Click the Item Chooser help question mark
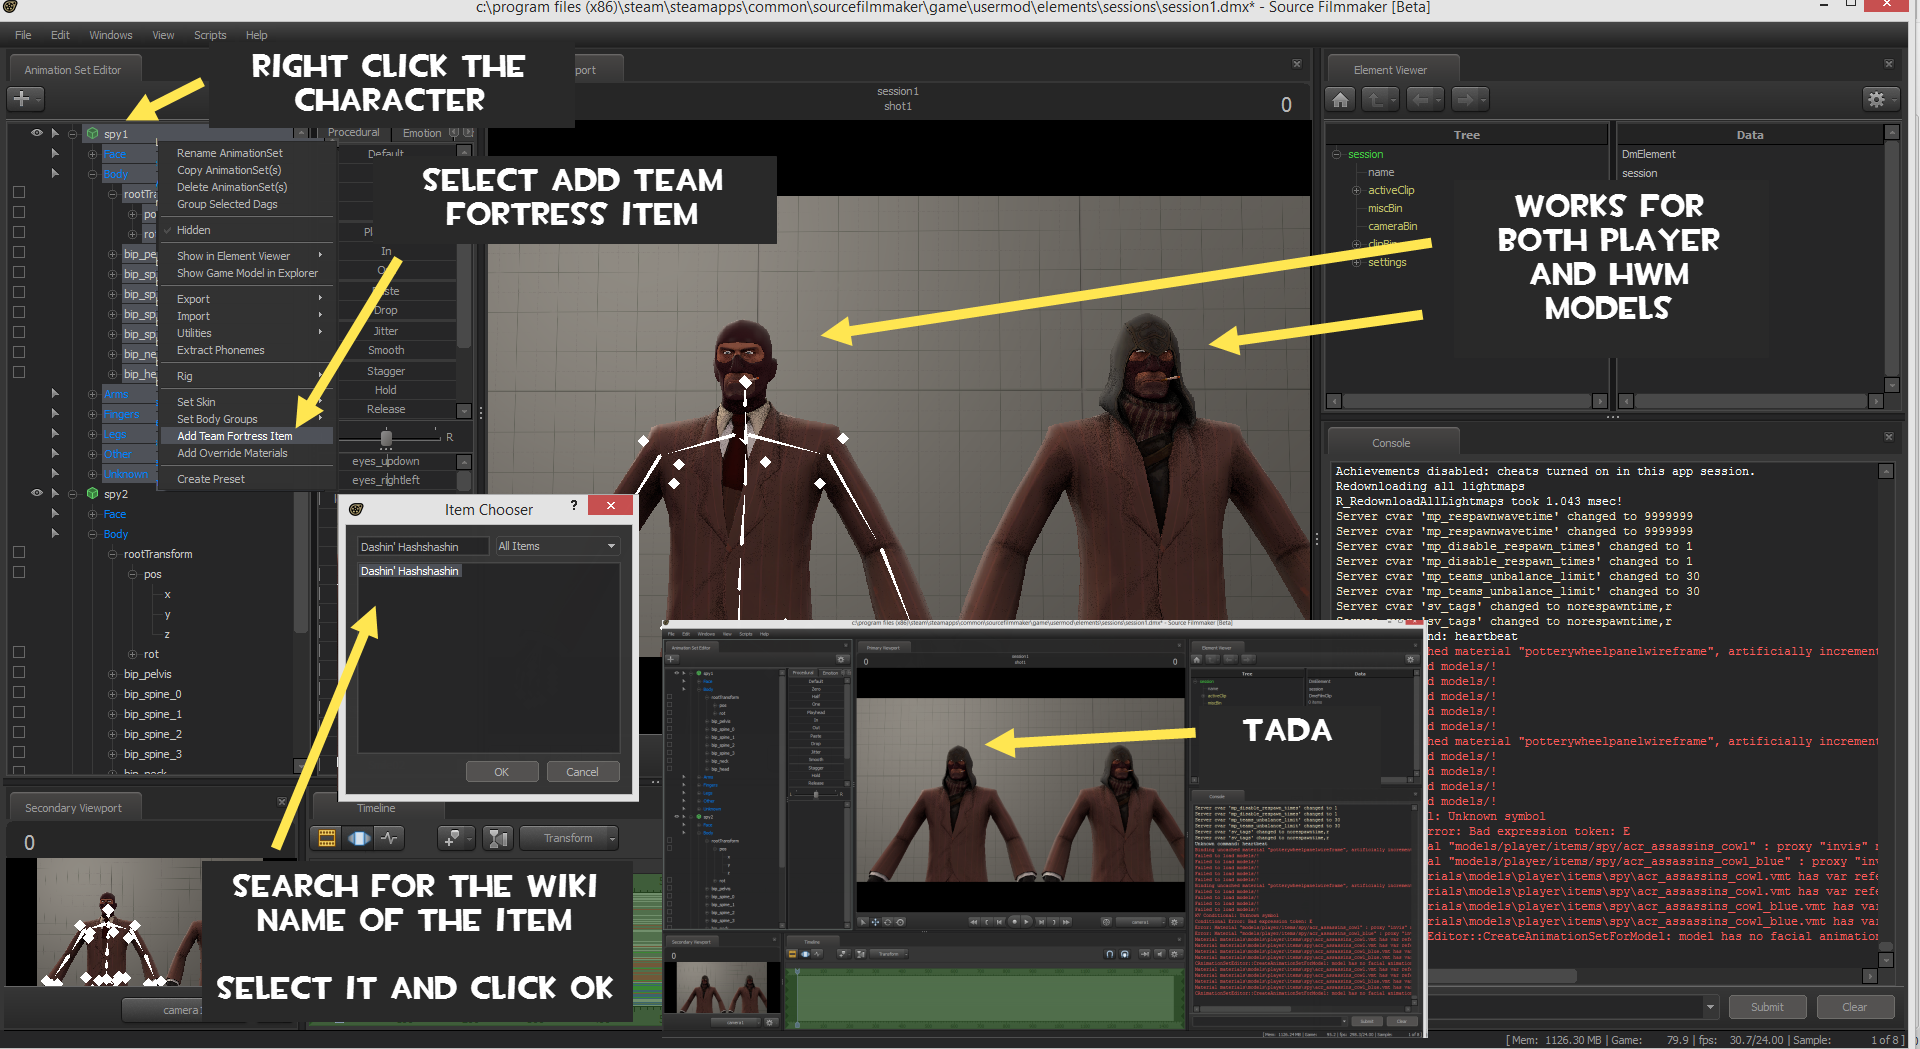The image size is (1920, 1049). pyautogui.click(x=573, y=506)
